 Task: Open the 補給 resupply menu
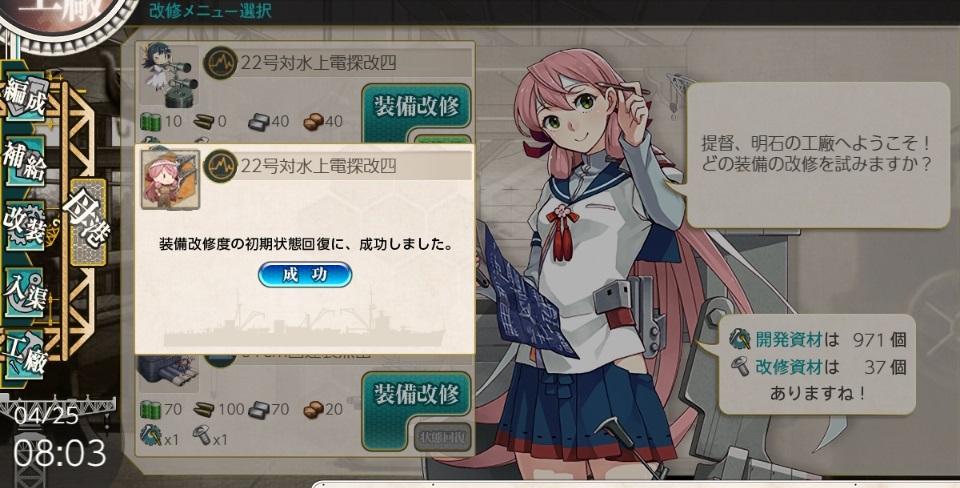coord(25,161)
